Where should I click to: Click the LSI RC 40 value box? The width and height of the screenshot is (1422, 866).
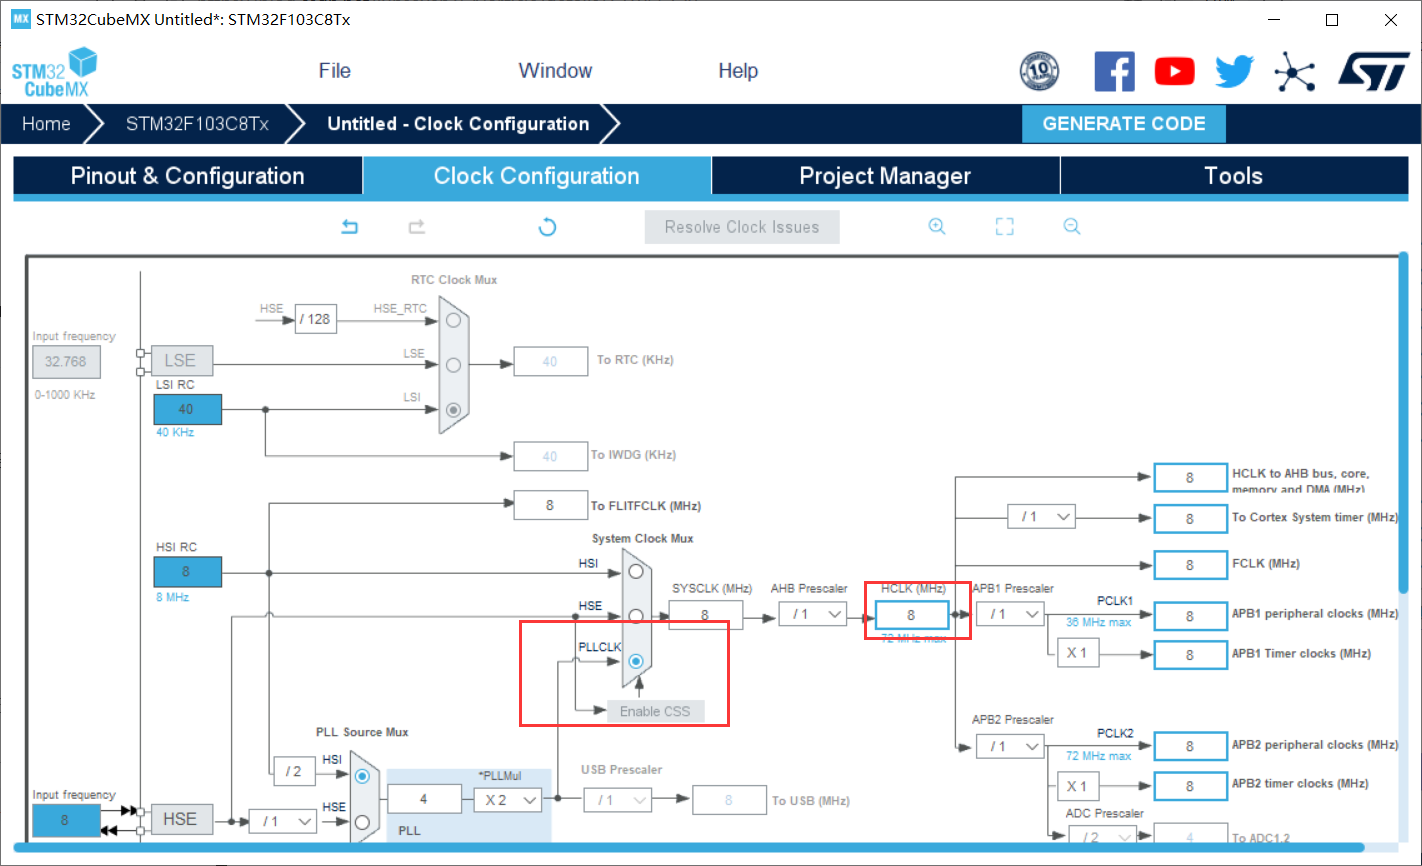click(187, 409)
